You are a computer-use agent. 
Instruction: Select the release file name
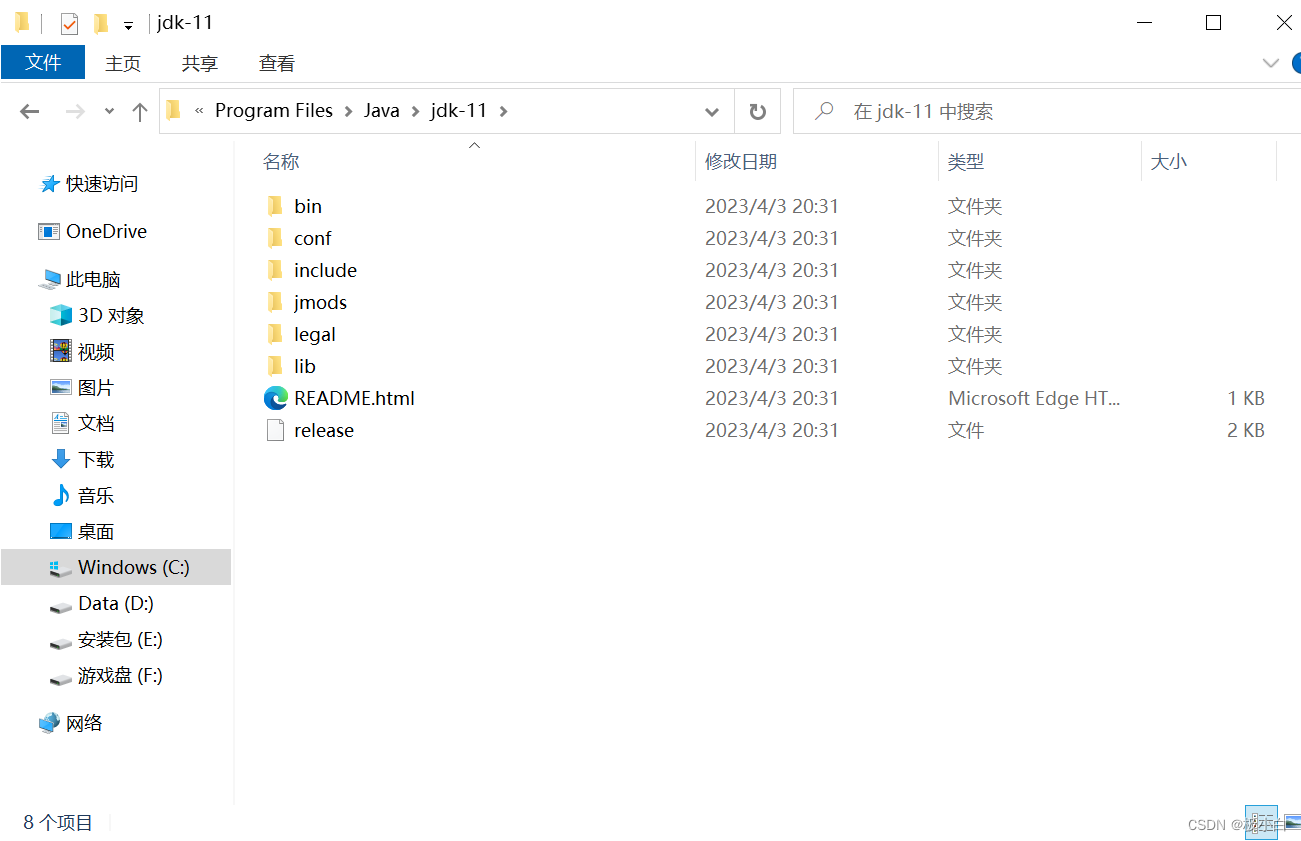(324, 430)
